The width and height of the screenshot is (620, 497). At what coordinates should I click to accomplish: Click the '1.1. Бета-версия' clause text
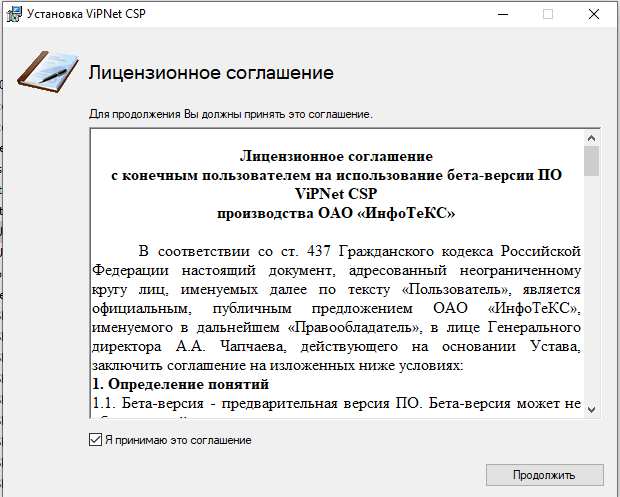coord(336,402)
